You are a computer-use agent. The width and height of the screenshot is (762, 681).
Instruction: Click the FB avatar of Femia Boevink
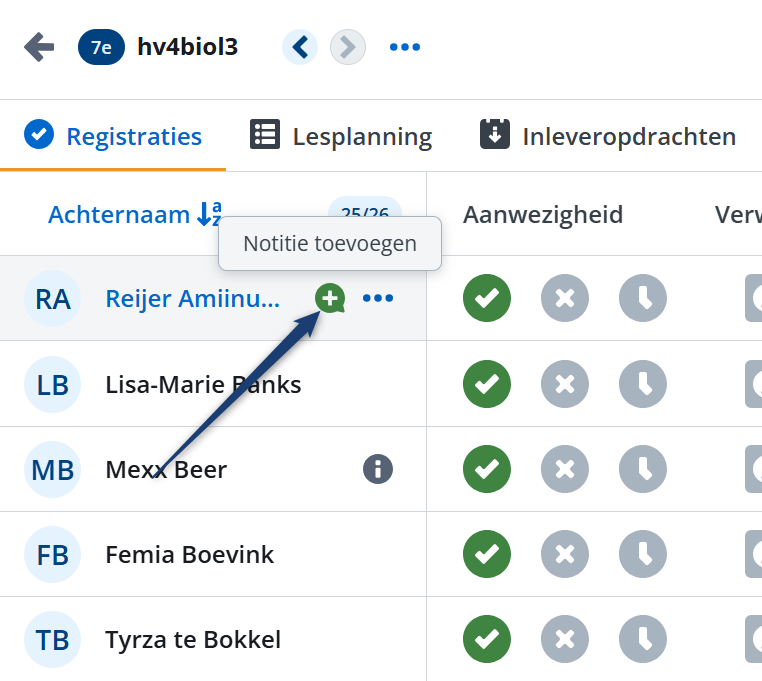coord(52,554)
